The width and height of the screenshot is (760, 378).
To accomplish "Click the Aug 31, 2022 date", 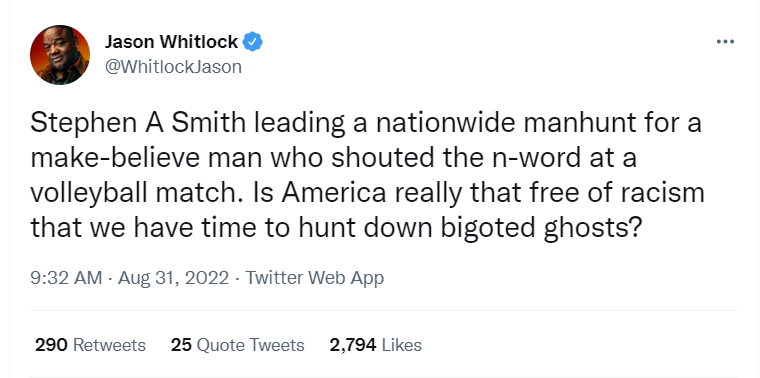I will pos(173,278).
